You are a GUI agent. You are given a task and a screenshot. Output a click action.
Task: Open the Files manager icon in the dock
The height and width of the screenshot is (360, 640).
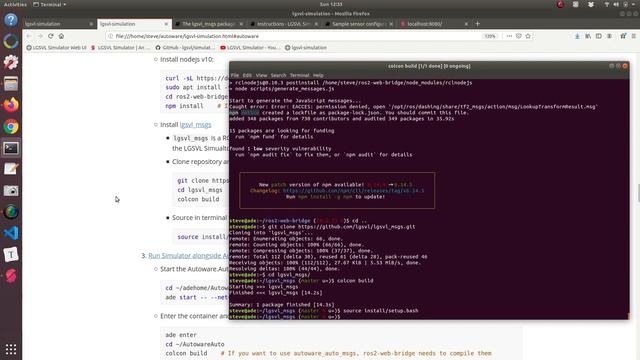coord(11,84)
